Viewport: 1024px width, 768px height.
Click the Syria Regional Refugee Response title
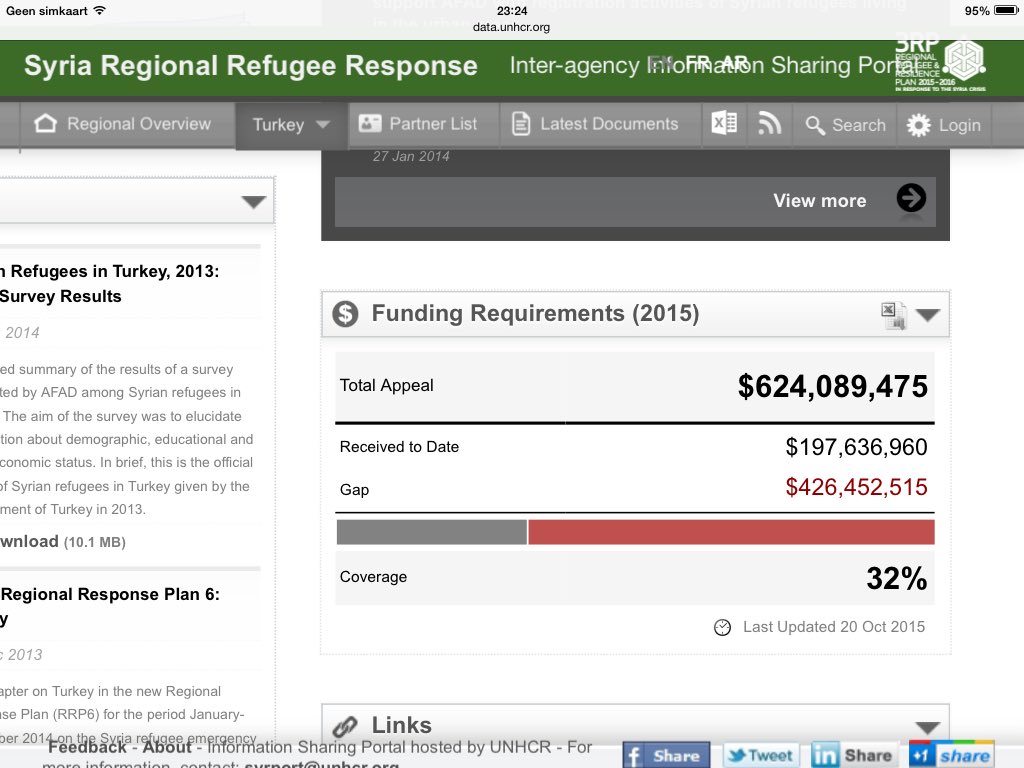coord(251,65)
